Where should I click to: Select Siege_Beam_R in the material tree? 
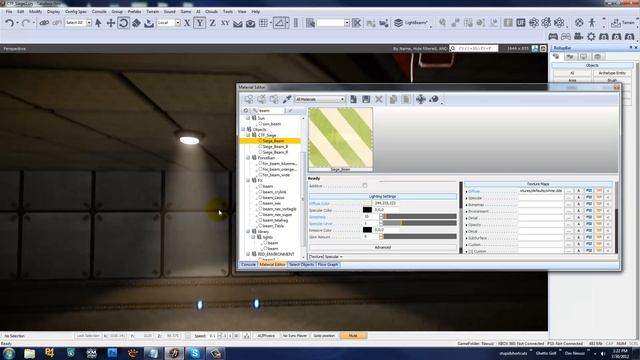tap(275, 152)
